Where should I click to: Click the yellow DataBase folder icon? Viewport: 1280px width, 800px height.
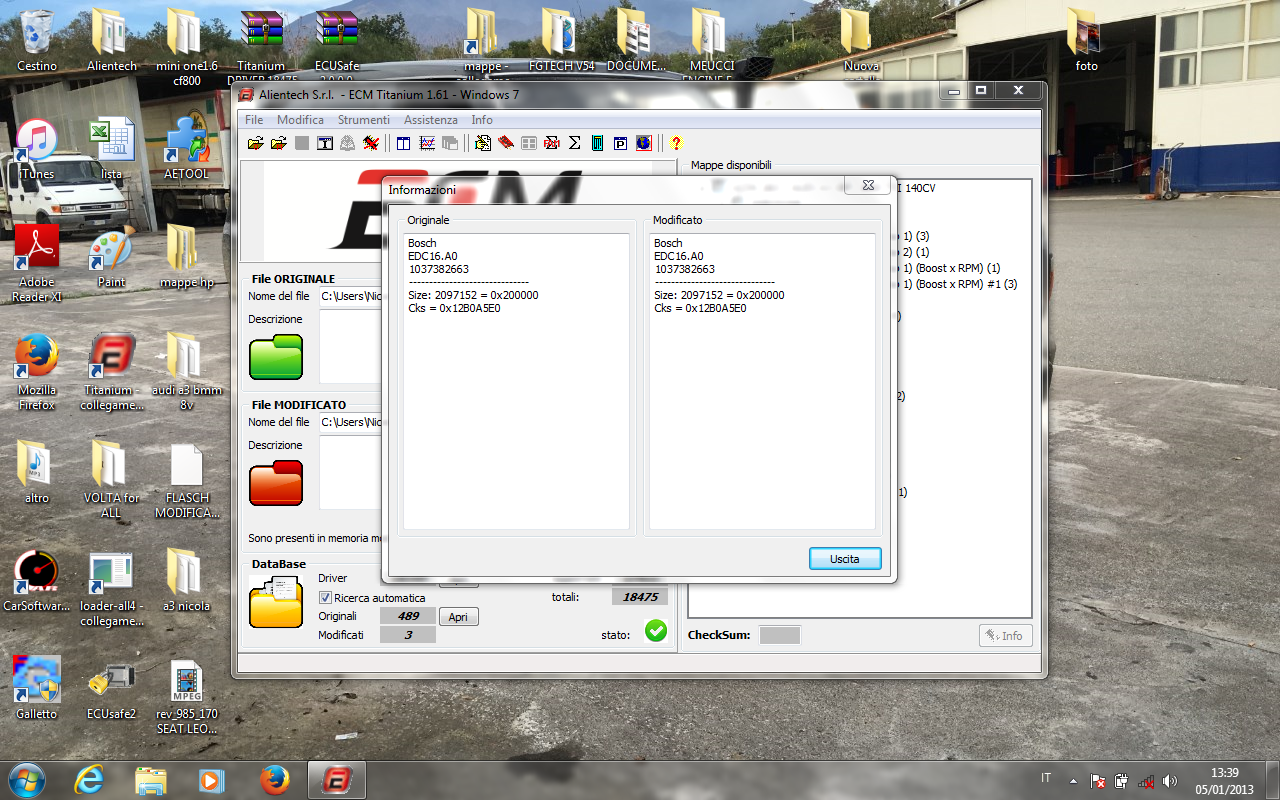coord(276,603)
